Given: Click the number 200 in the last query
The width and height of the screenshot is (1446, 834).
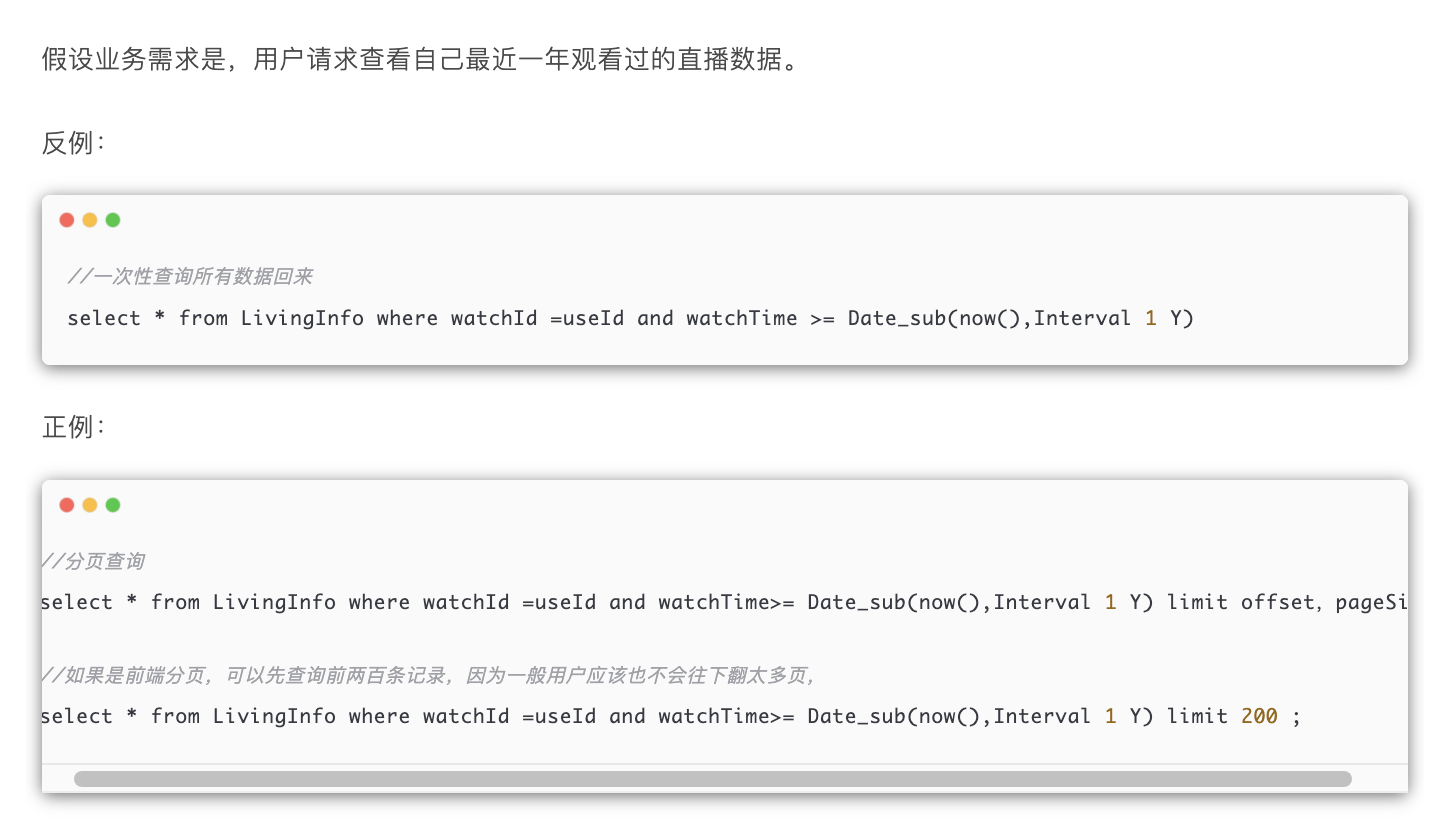Looking at the screenshot, I should pos(1259,716).
